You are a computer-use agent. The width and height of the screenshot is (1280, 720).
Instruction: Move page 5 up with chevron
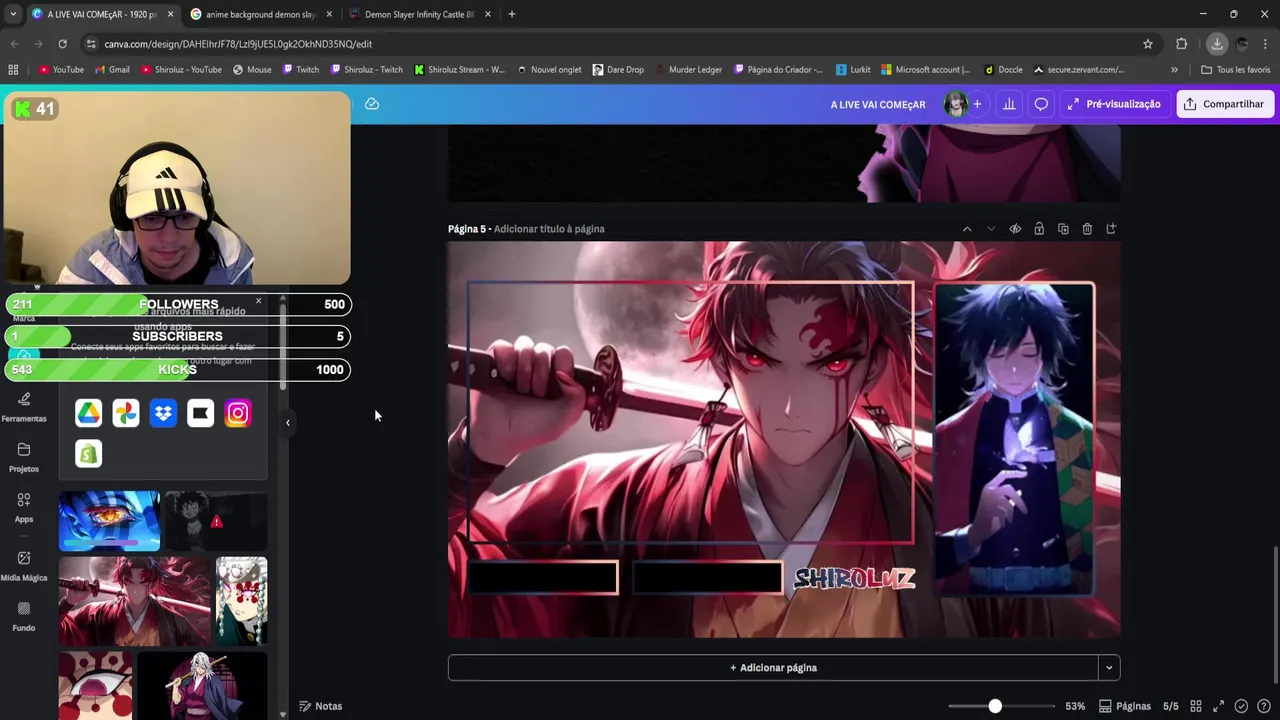click(x=967, y=229)
